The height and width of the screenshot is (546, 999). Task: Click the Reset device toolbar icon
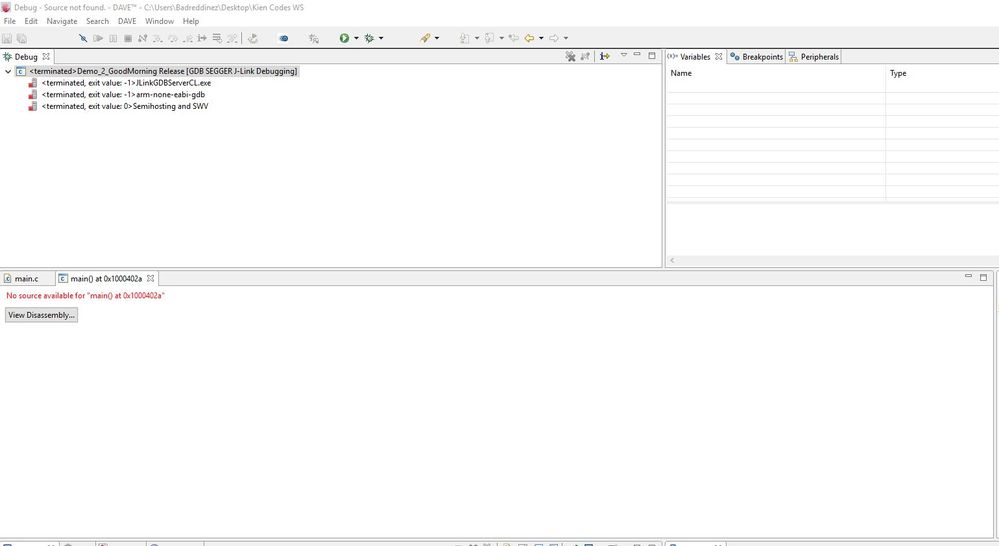[253, 38]
